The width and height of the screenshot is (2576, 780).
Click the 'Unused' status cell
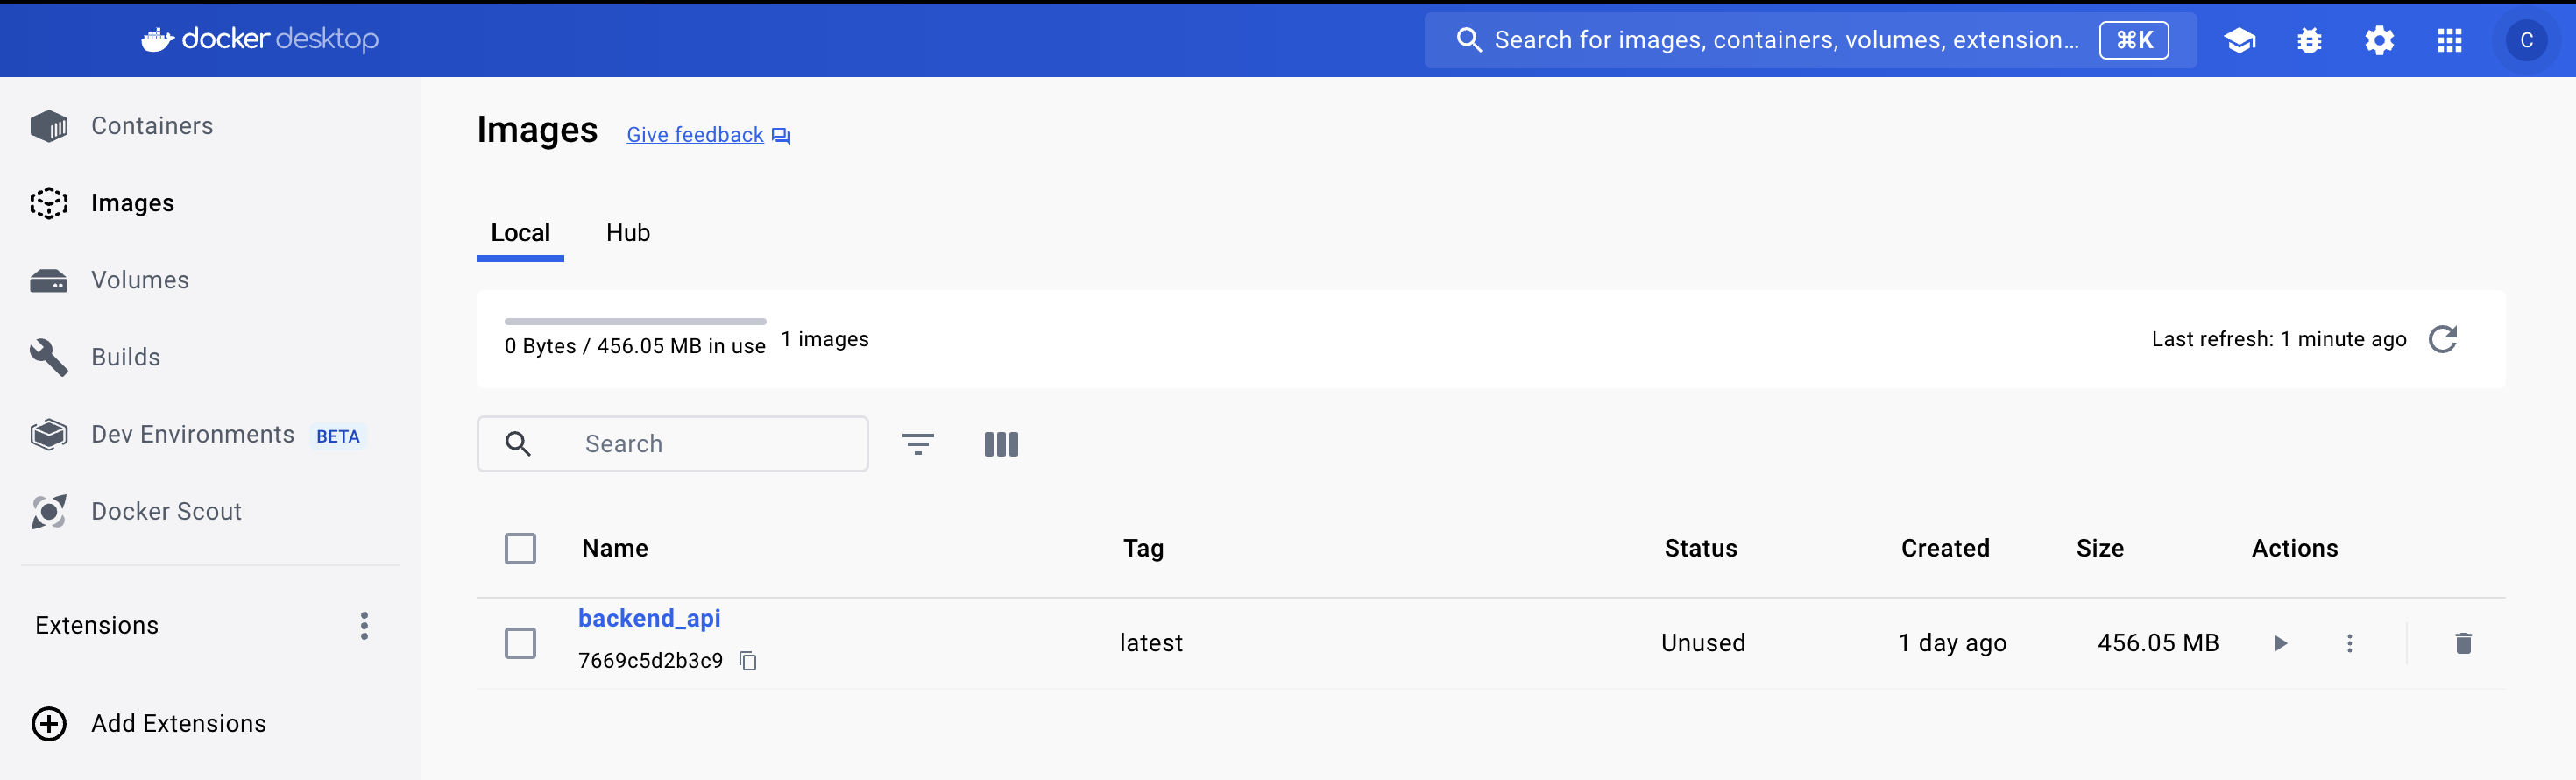[x=1703, y=643]
